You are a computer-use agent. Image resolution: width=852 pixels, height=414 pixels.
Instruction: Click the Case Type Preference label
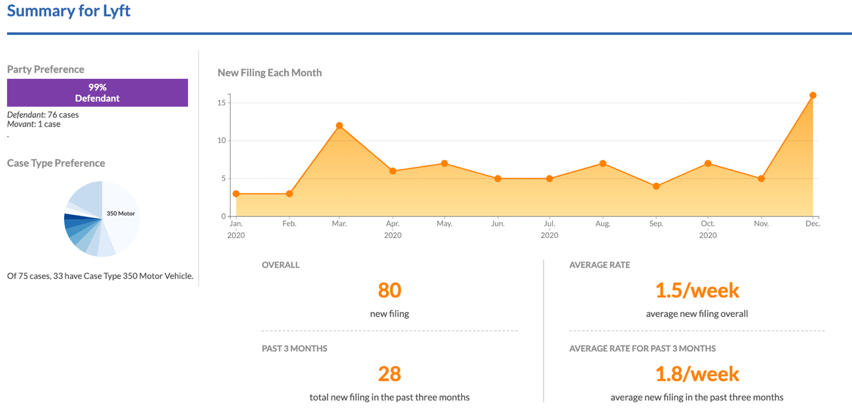(56, 163)
